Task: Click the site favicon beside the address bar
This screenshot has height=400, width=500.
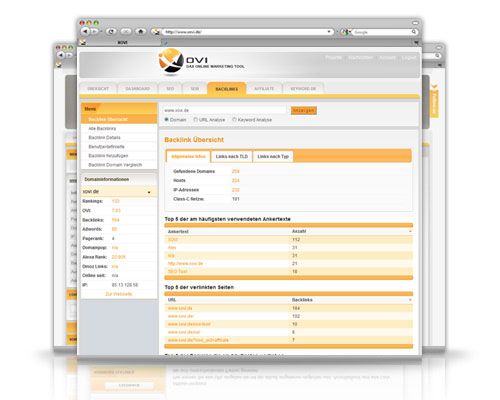Action: [155, 32]
